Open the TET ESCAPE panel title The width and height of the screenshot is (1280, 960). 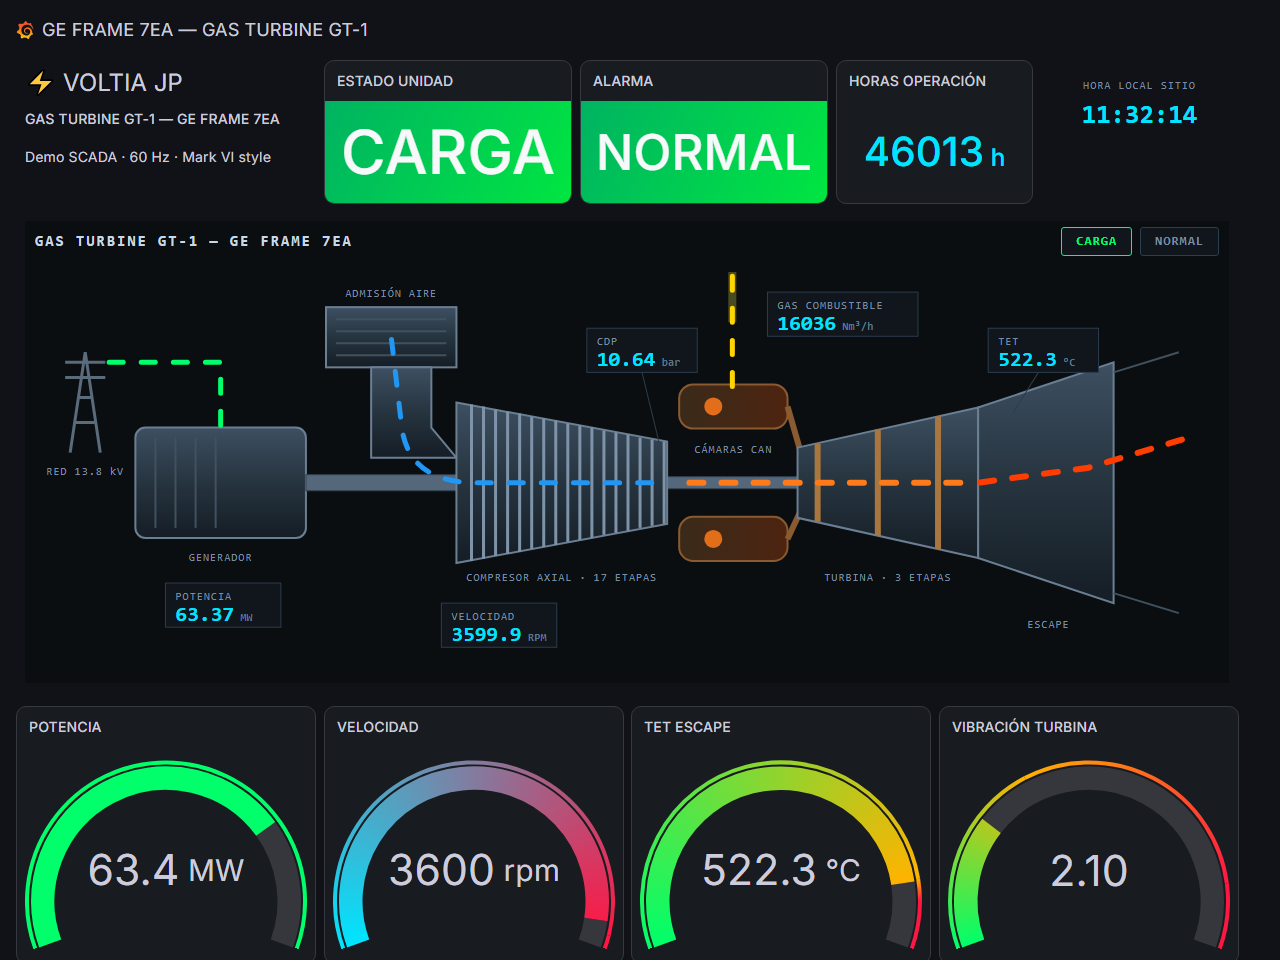coord(687,727)
